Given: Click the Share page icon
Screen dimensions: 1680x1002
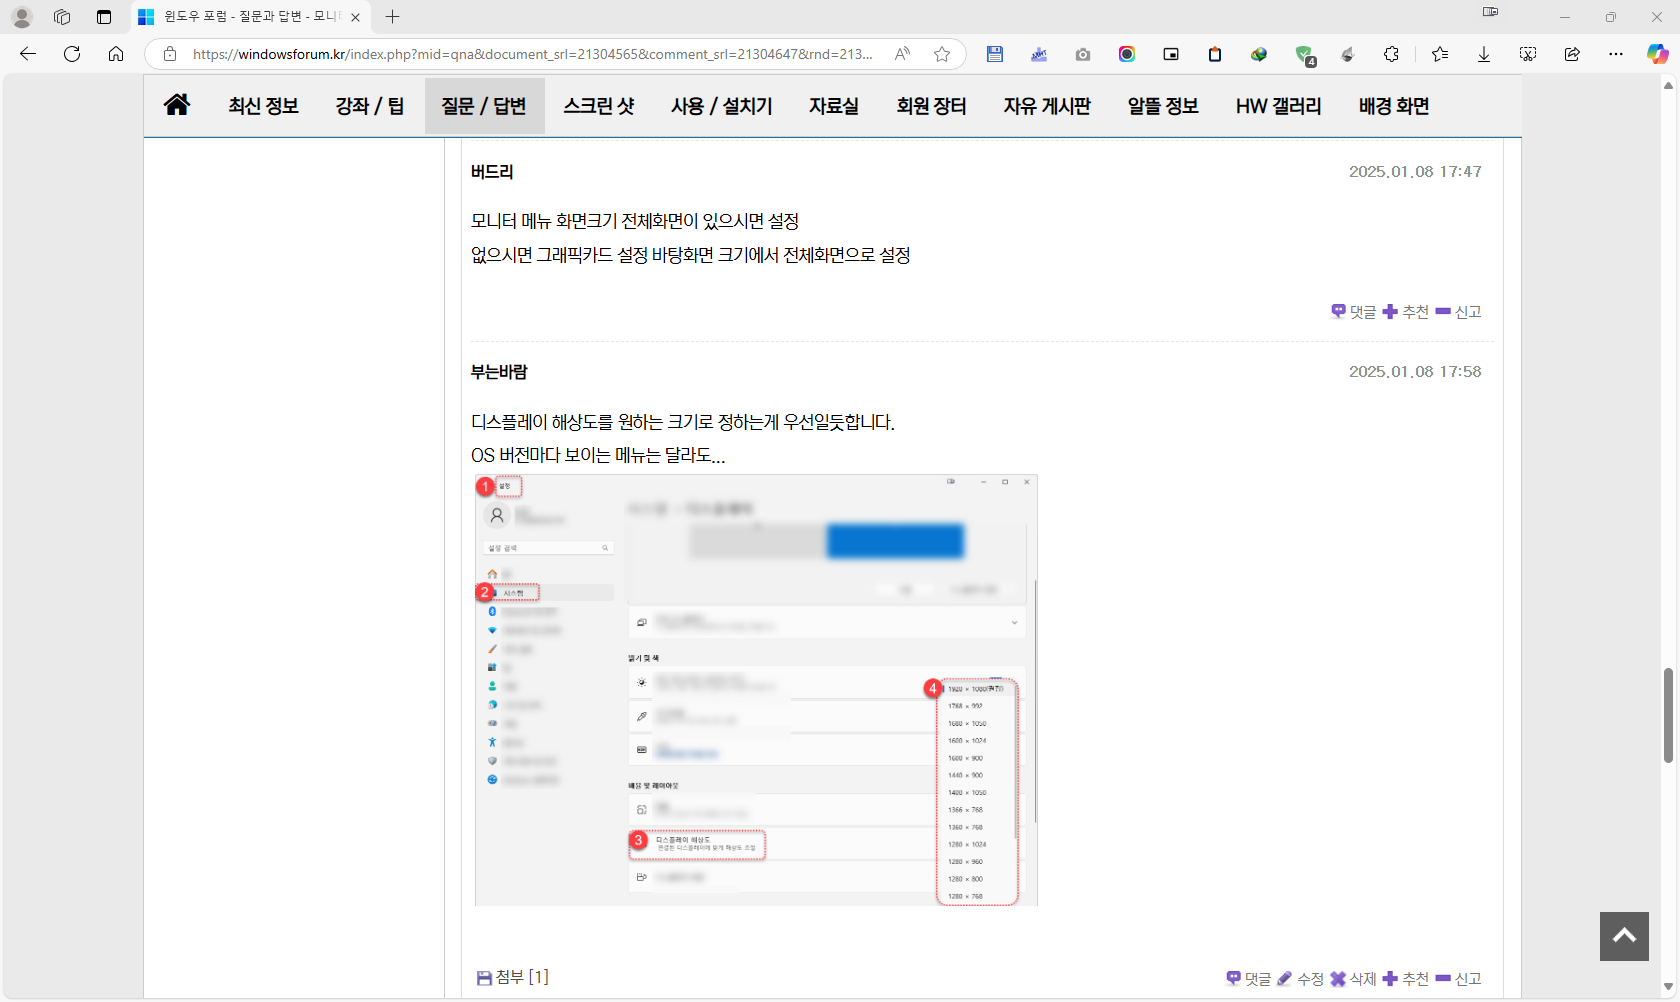Looking at the screenshot, I should (1572, 54).
